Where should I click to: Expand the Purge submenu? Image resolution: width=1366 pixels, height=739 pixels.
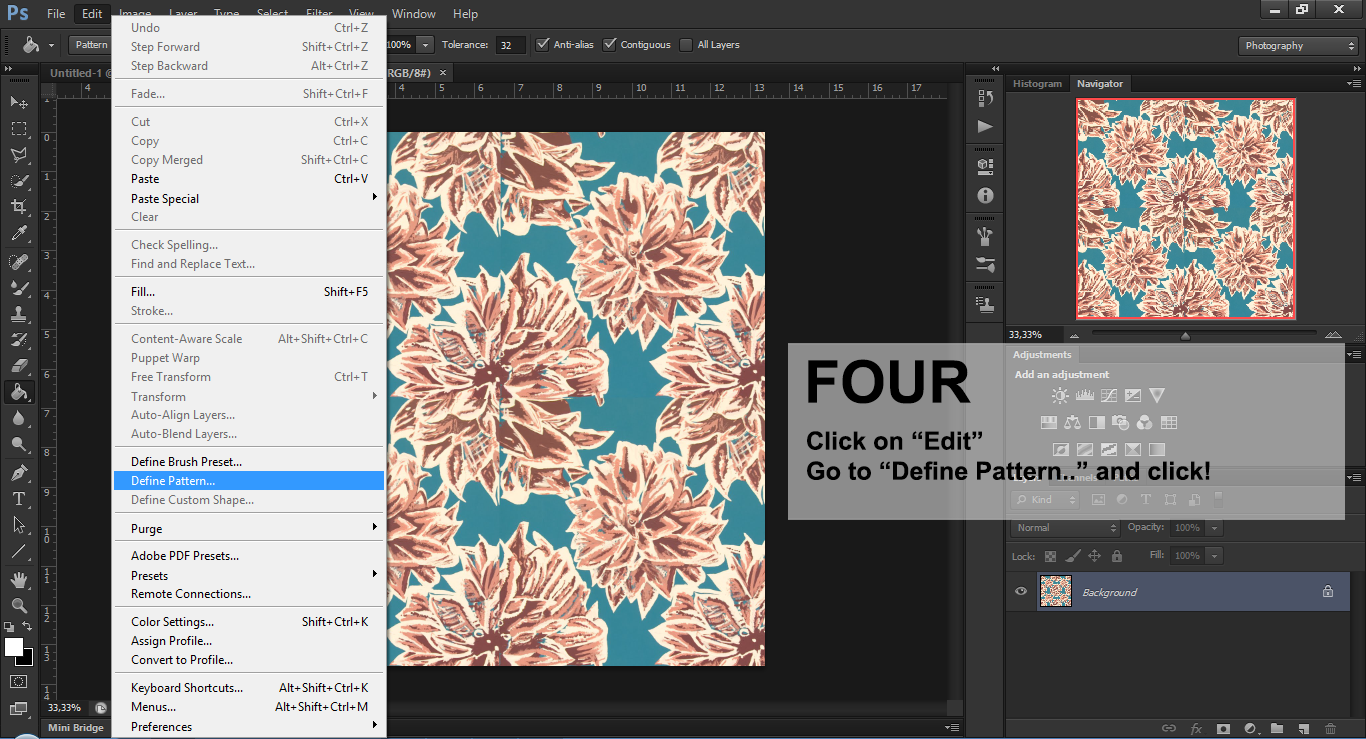point(249,528)
